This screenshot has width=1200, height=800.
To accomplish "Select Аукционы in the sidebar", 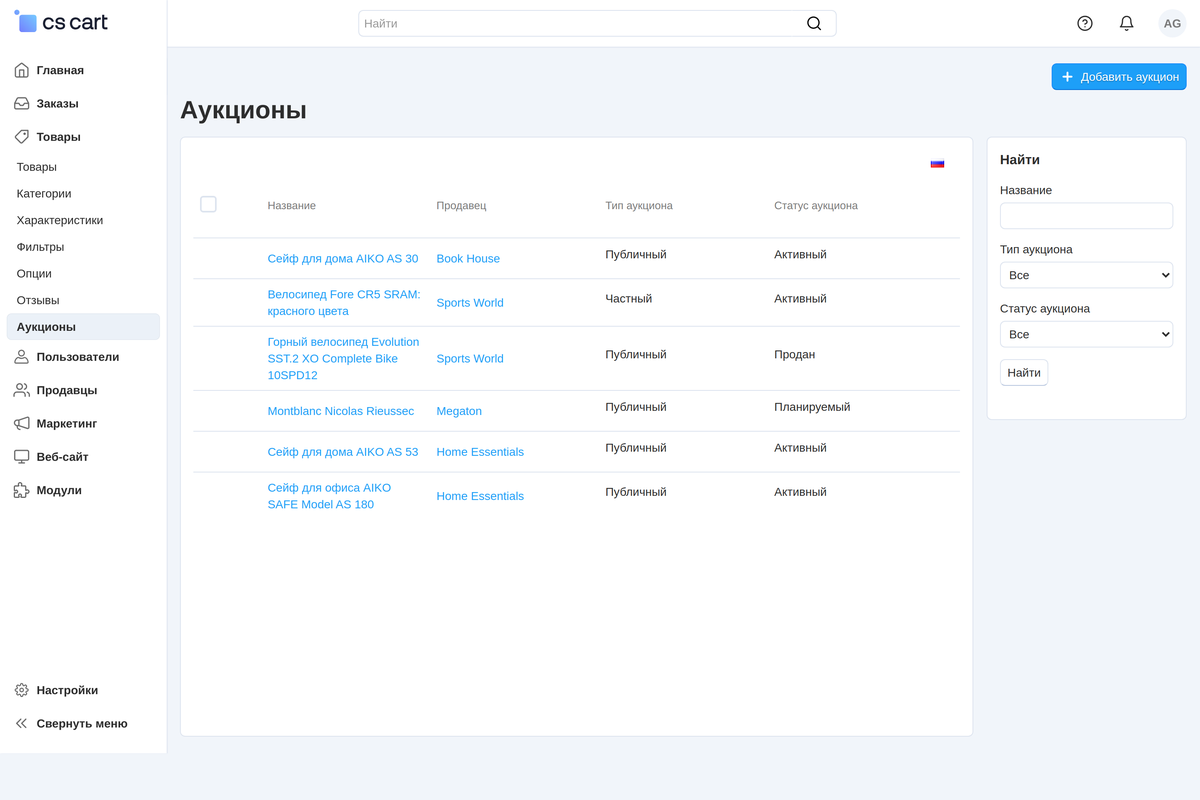I will click(x=83, y=327).
